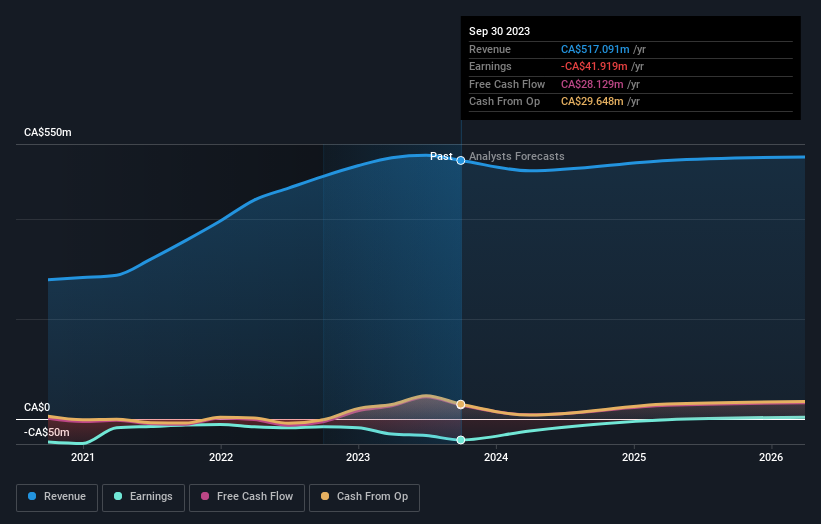Click the CA$0 y-axis label
The height and width of the screenshot is (524, 821).
click(37, 407)
